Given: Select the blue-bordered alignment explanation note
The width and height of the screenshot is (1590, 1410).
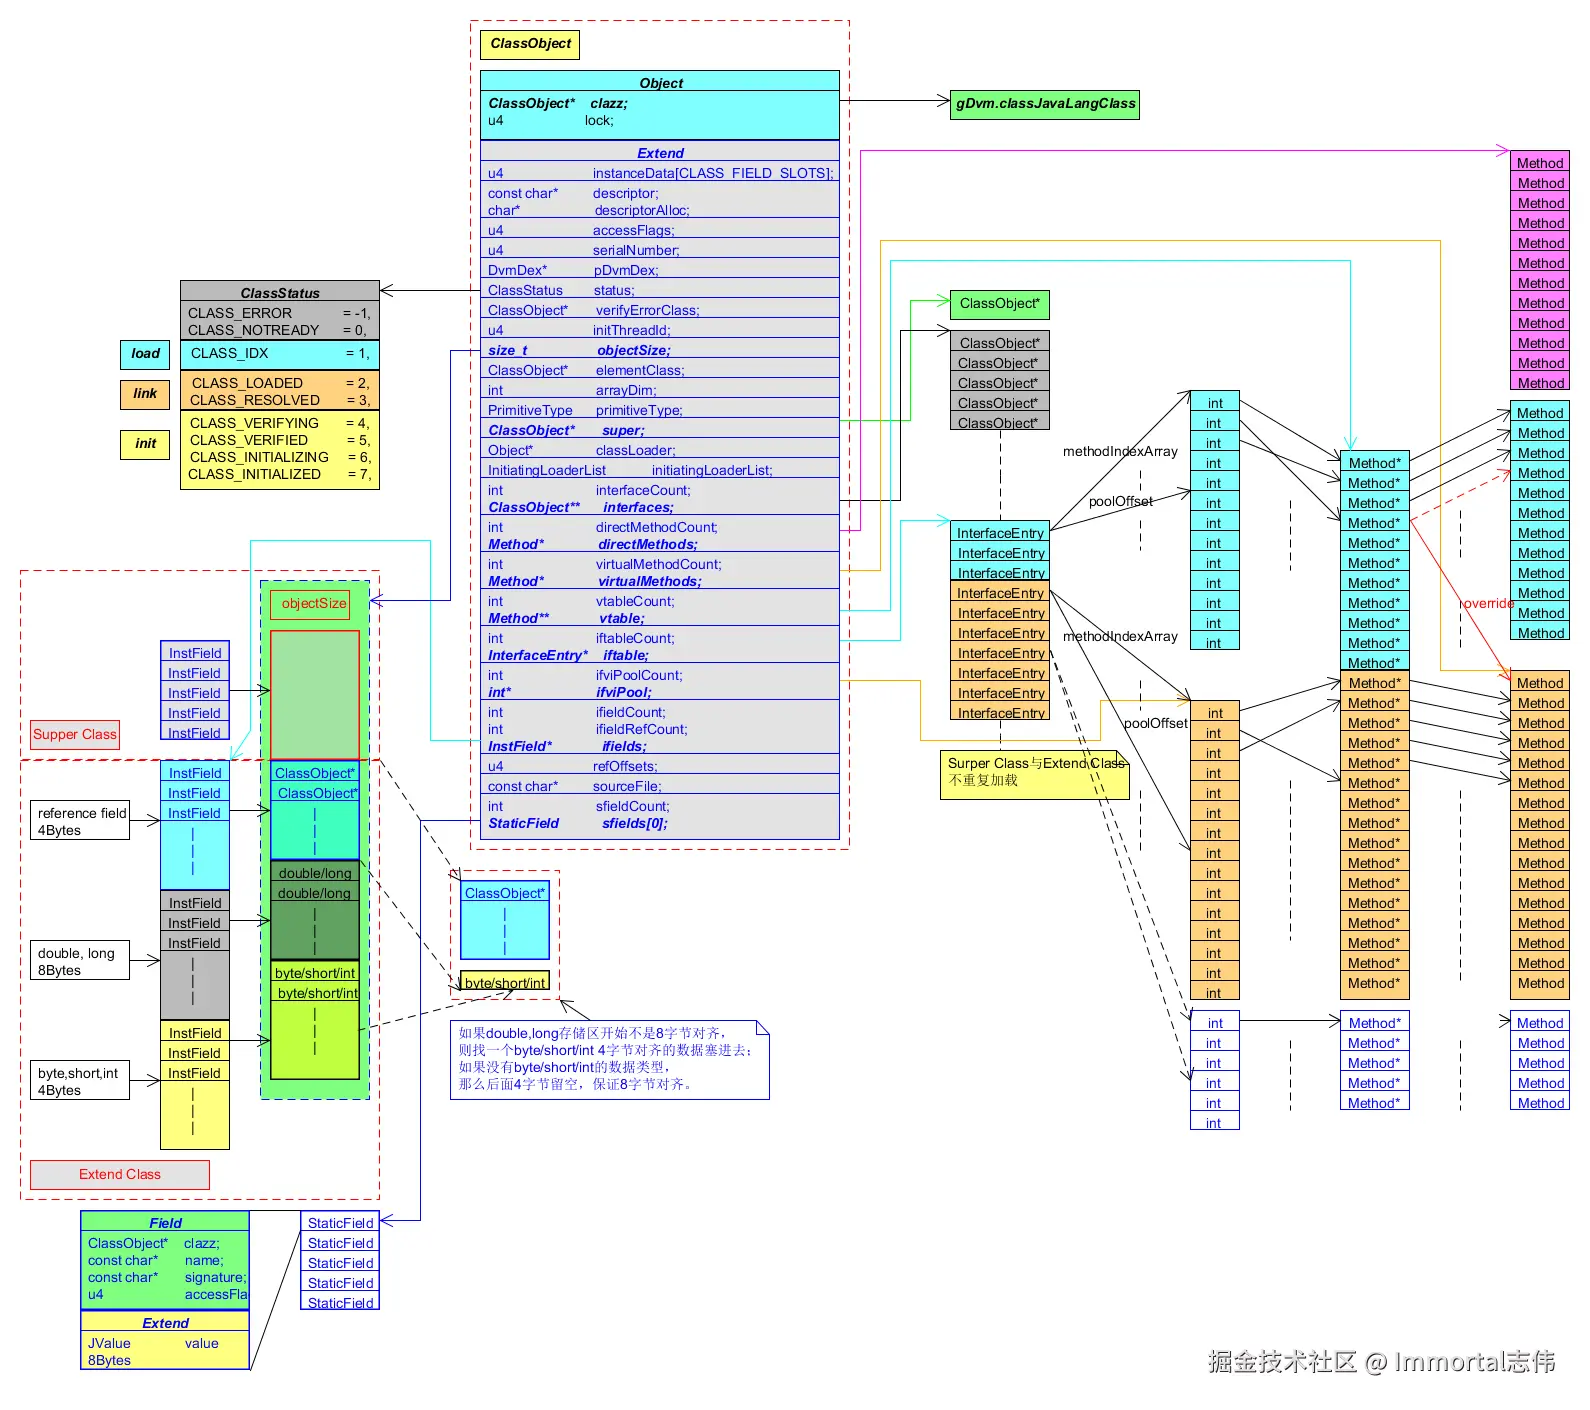Looking at the screenshot, I should (609, 1060).
